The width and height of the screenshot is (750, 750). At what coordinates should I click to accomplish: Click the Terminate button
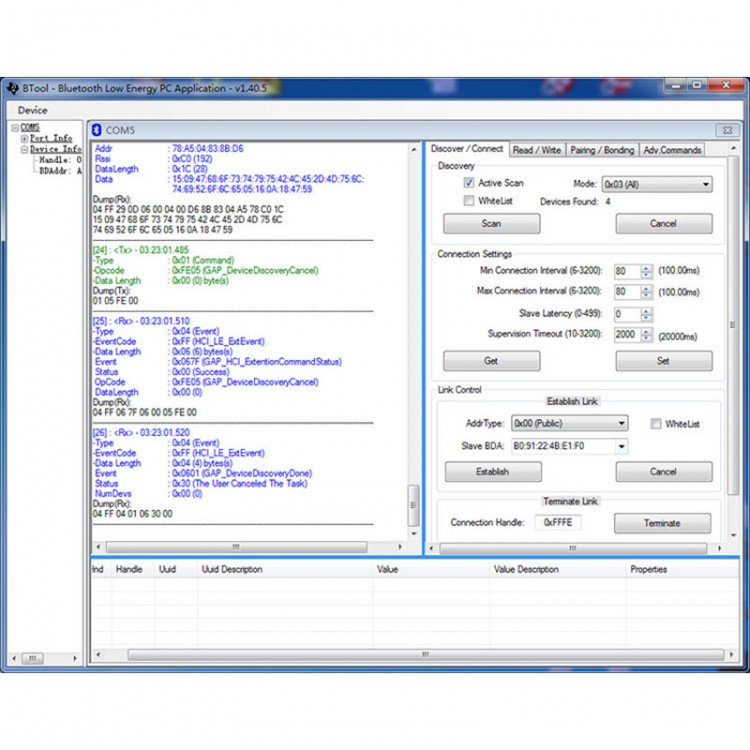click(662, 523)
